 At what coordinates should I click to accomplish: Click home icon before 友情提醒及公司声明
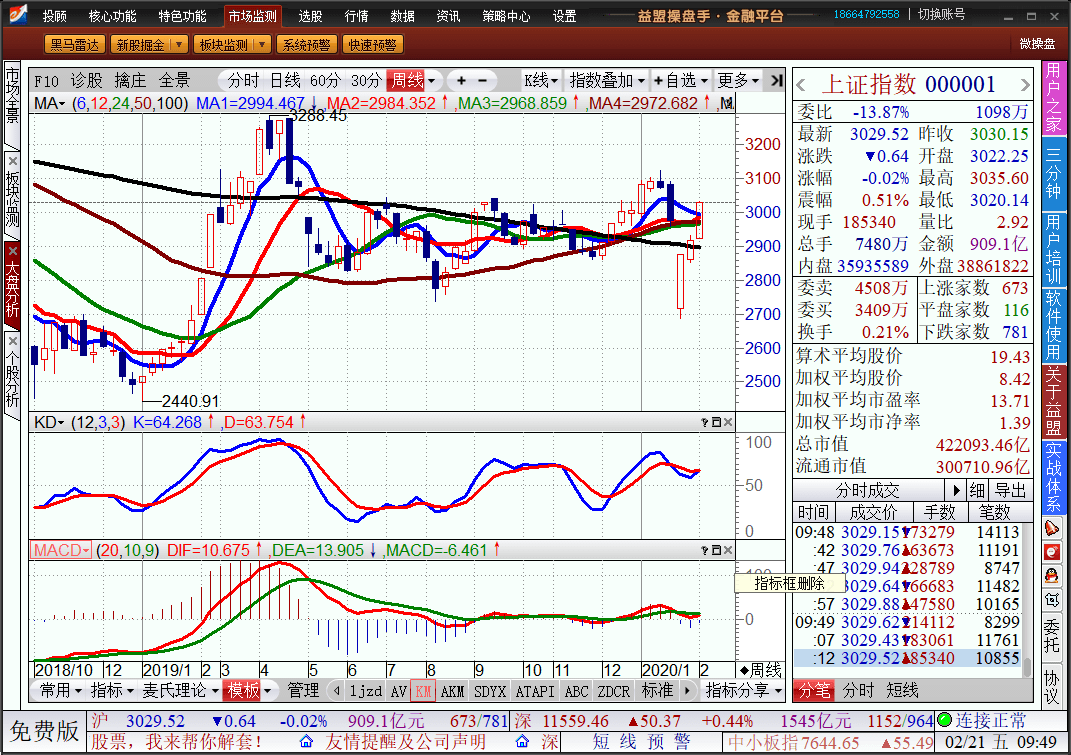(306, 741)
